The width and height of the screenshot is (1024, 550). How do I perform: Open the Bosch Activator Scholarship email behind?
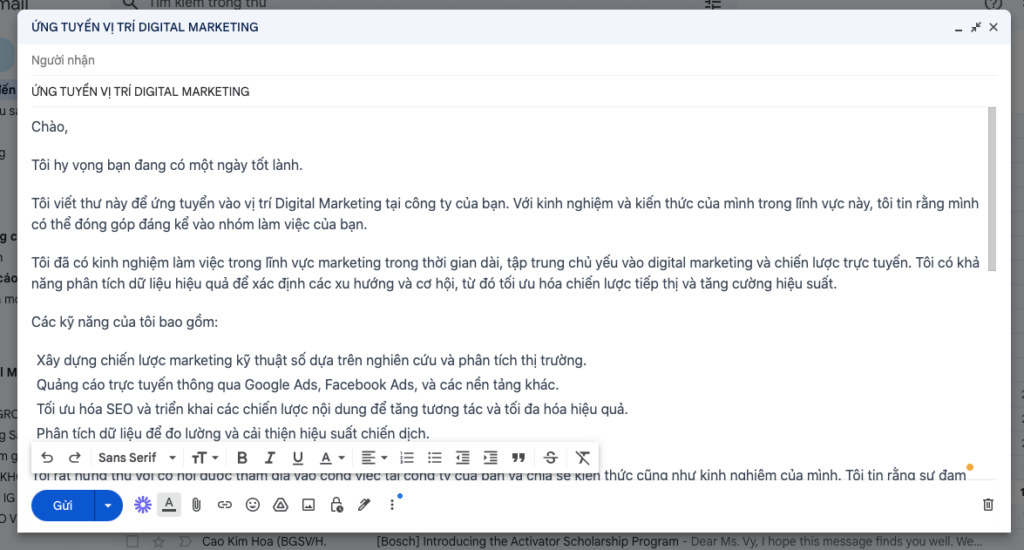click(679, 542)
